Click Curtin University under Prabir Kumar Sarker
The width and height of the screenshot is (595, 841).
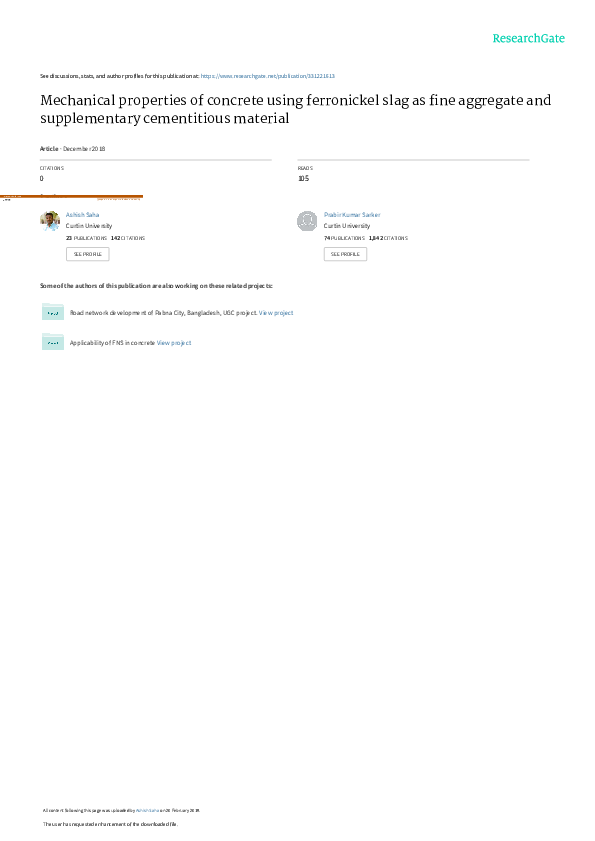347,226
